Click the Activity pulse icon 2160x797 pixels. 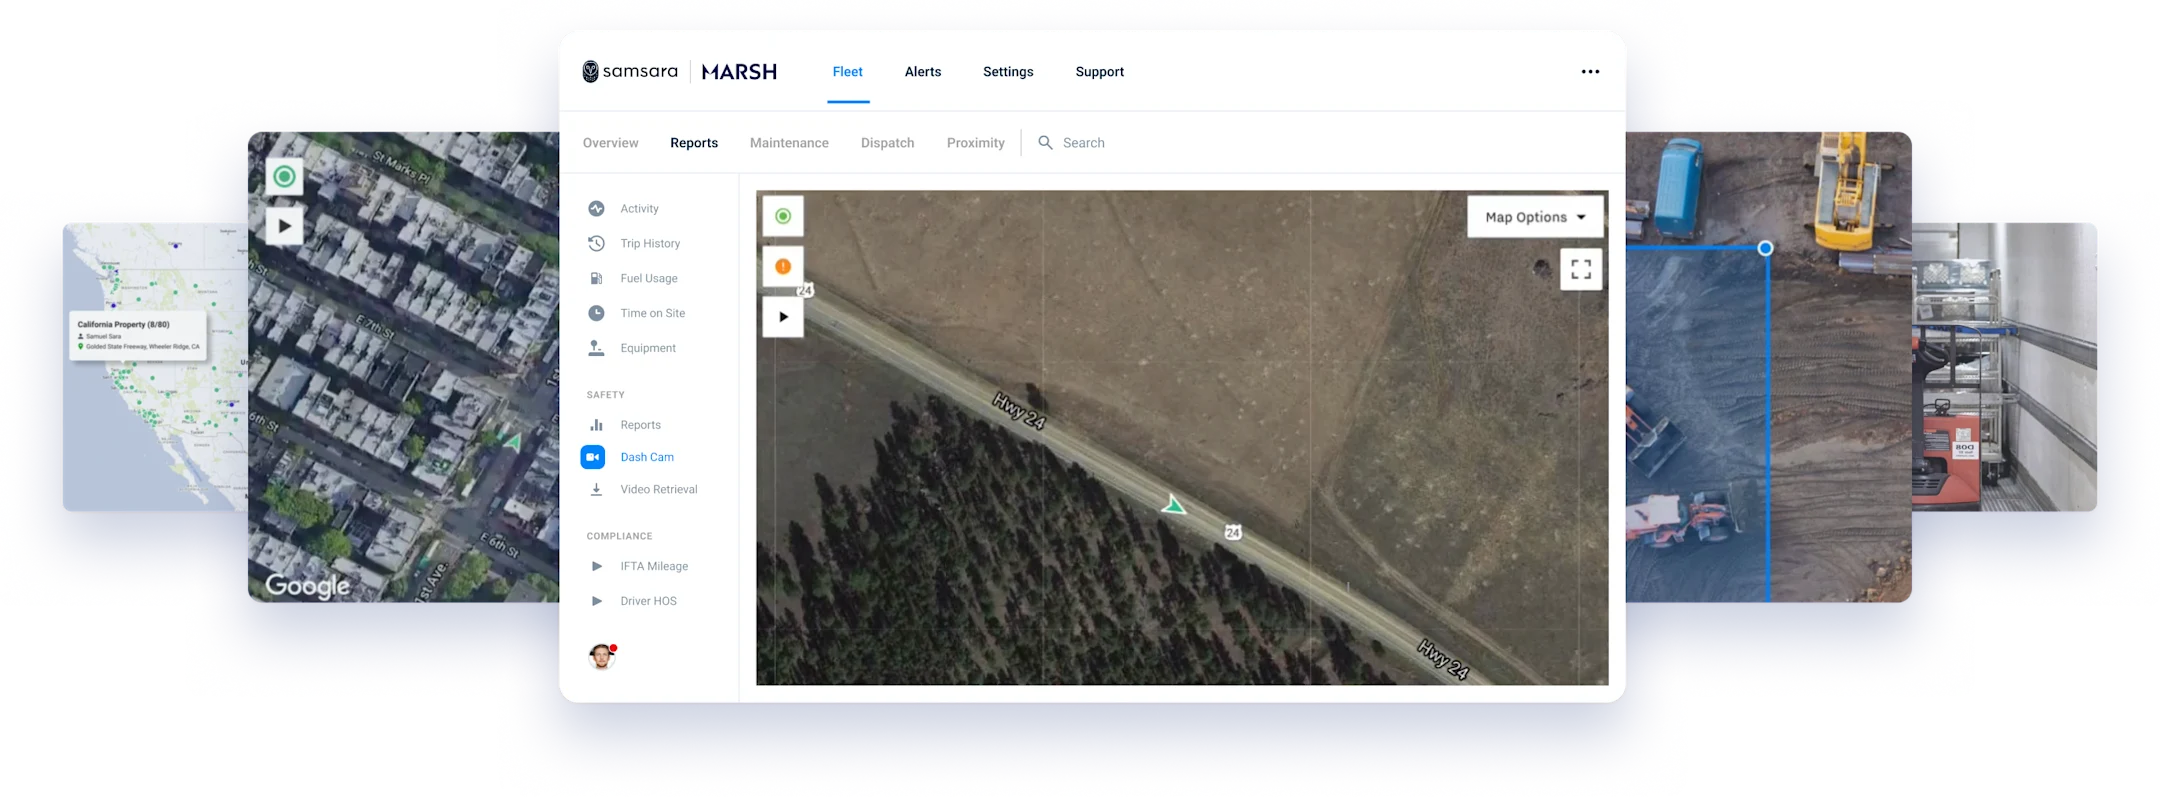tap(596, 209)
